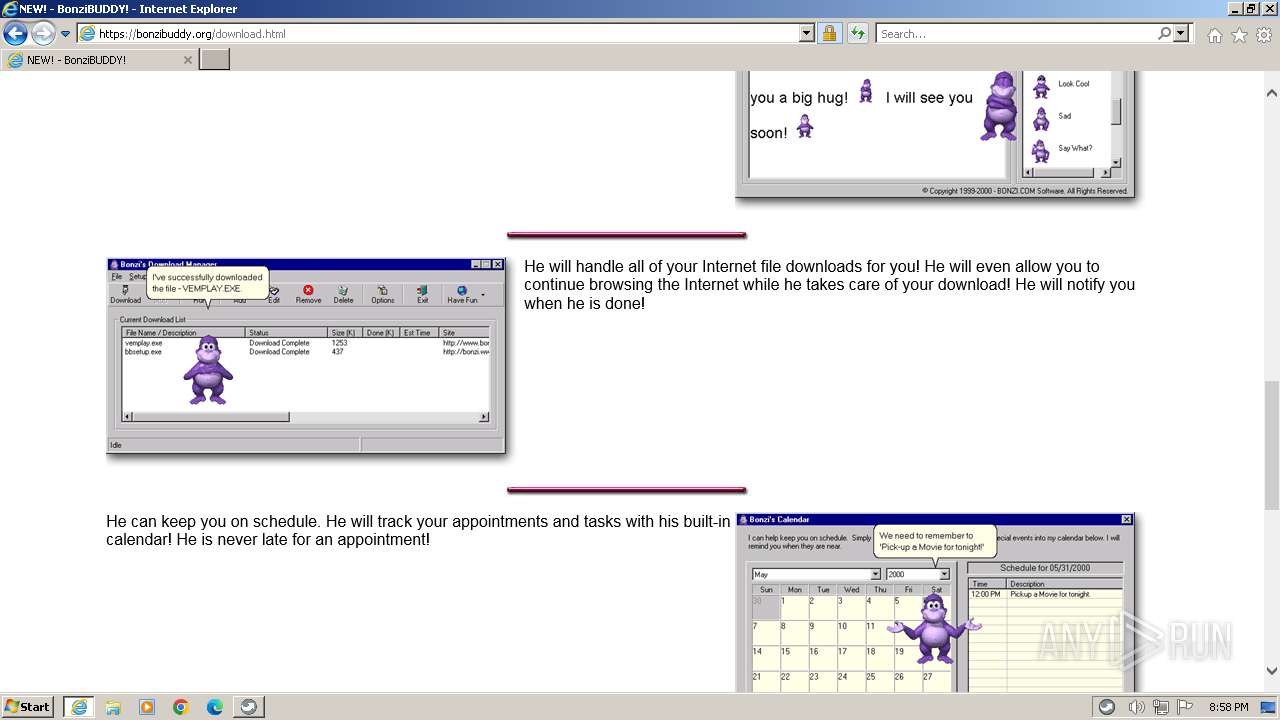
Task: Refresh the current page
Action: click(x=857, y=33)
